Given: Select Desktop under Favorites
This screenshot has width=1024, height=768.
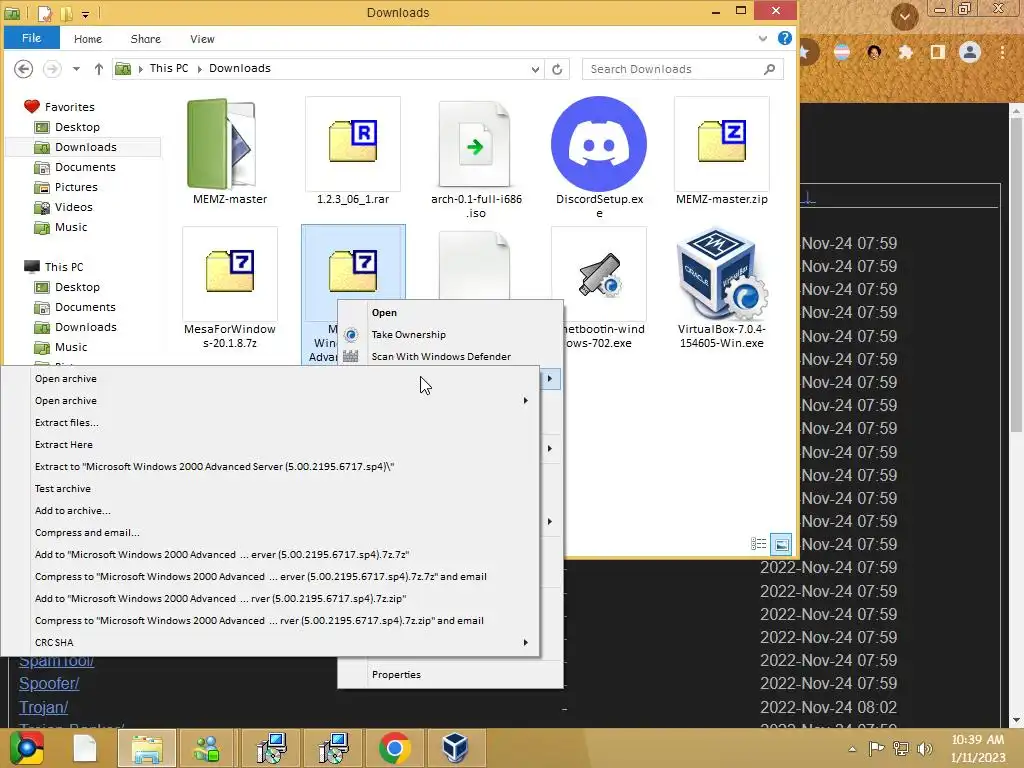Looking at the screenshot, I should pyautogui.click(x=77, y=127).
